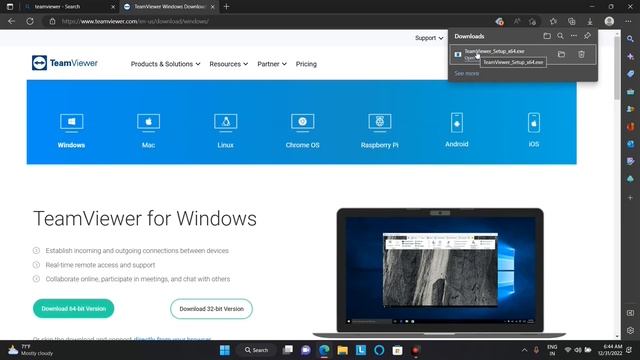Click the browser back arrow
Viewport: 640px width, 360px height.
tap(11, 21)
